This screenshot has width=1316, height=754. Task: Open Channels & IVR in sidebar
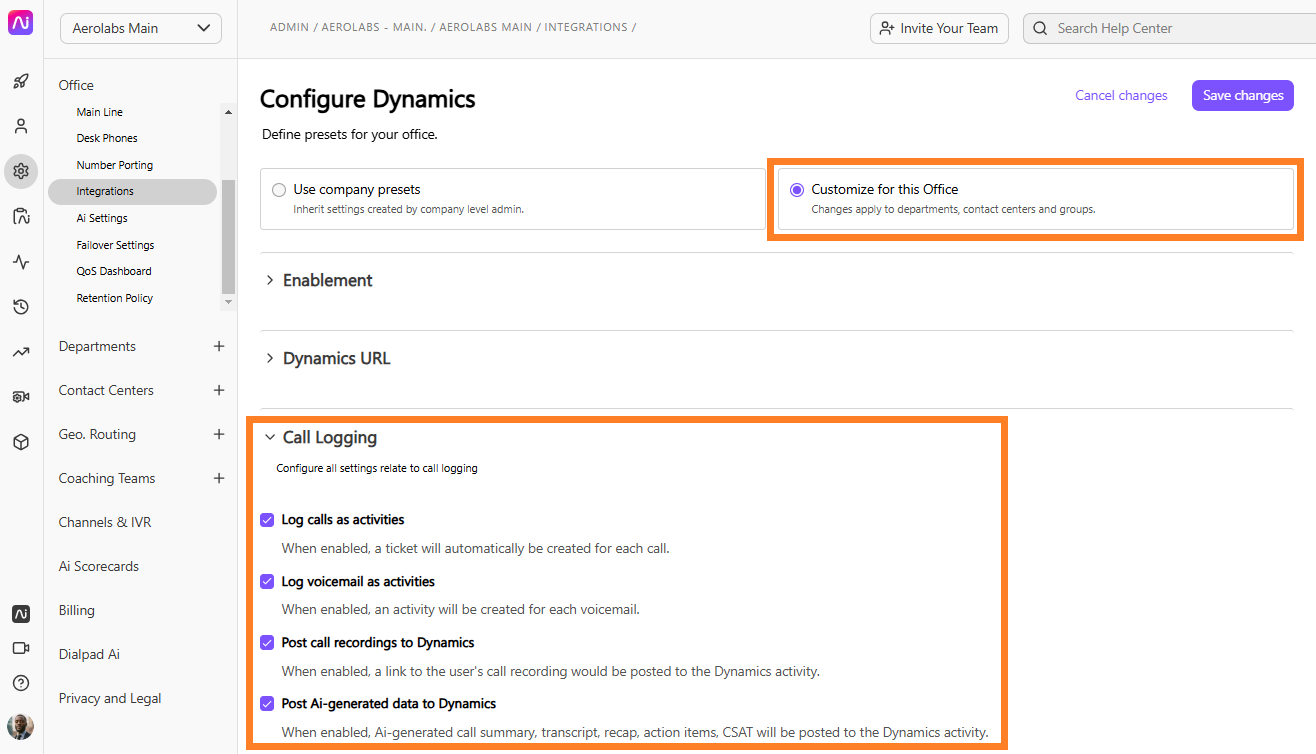[x=105, y=522]
